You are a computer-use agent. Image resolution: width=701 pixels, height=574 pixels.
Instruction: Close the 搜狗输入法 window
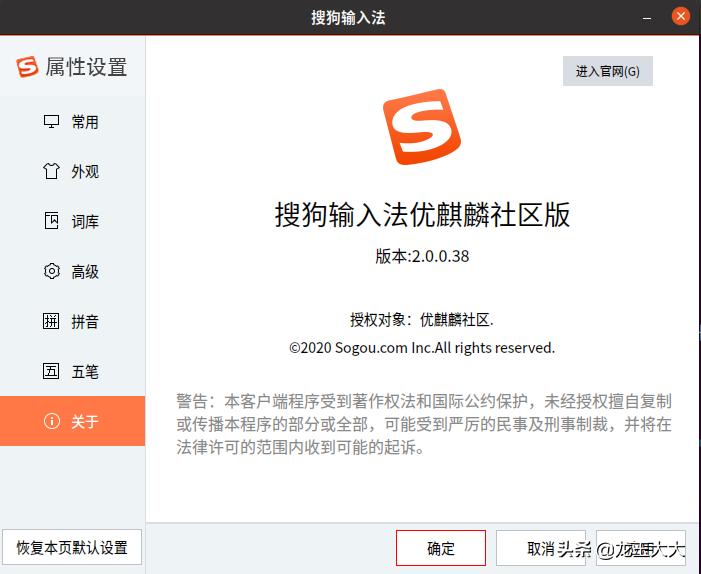pyautogui.click(x=680, y=17)
